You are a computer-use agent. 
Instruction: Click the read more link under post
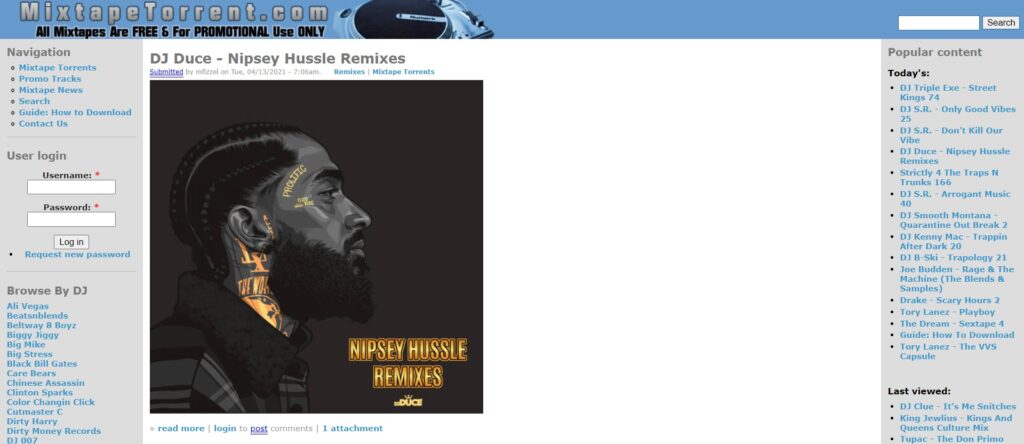click(x=181, y=428)
